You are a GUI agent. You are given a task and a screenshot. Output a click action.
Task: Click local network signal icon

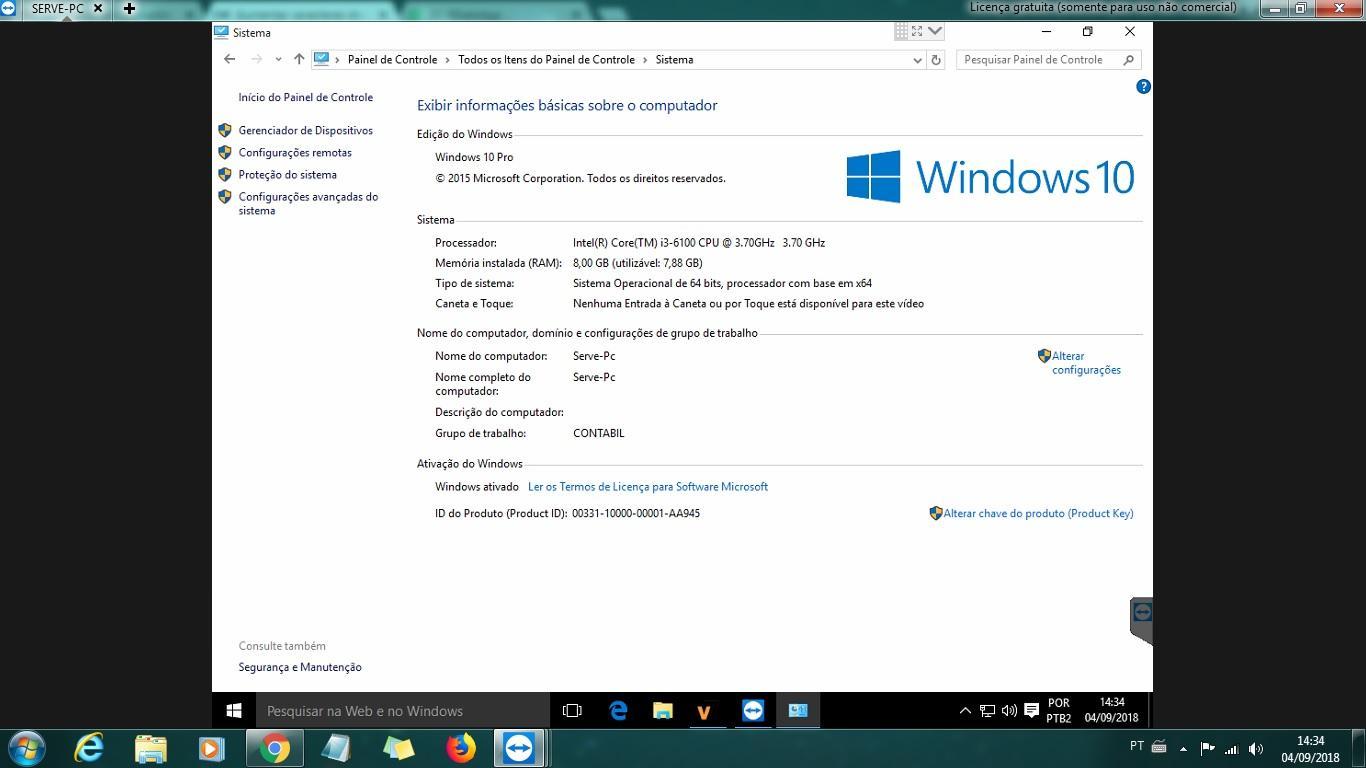(x=1231, y=748)
